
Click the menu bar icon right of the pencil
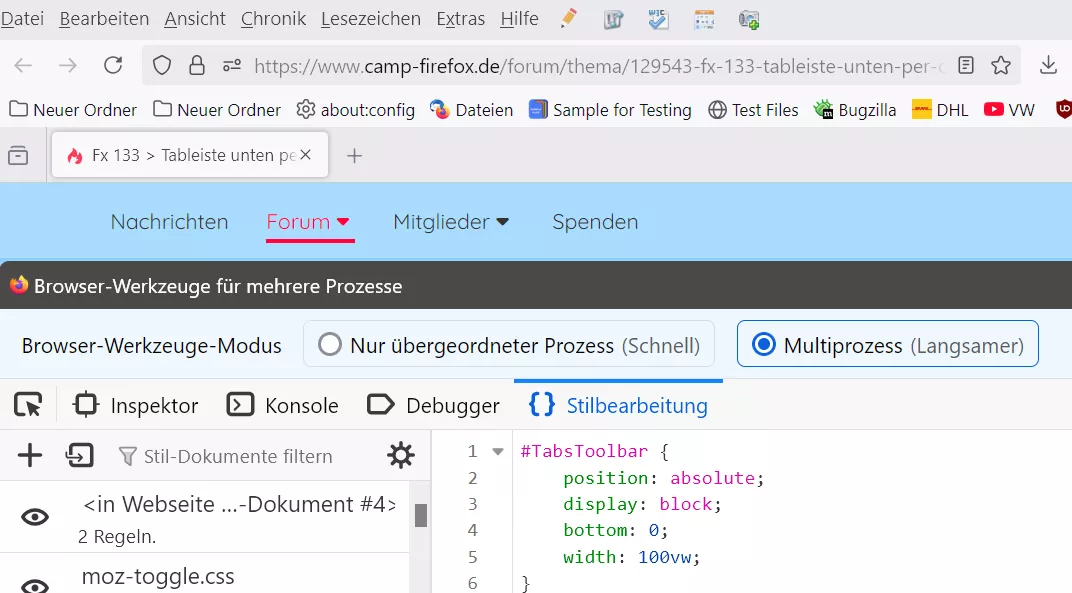point(613,19)
